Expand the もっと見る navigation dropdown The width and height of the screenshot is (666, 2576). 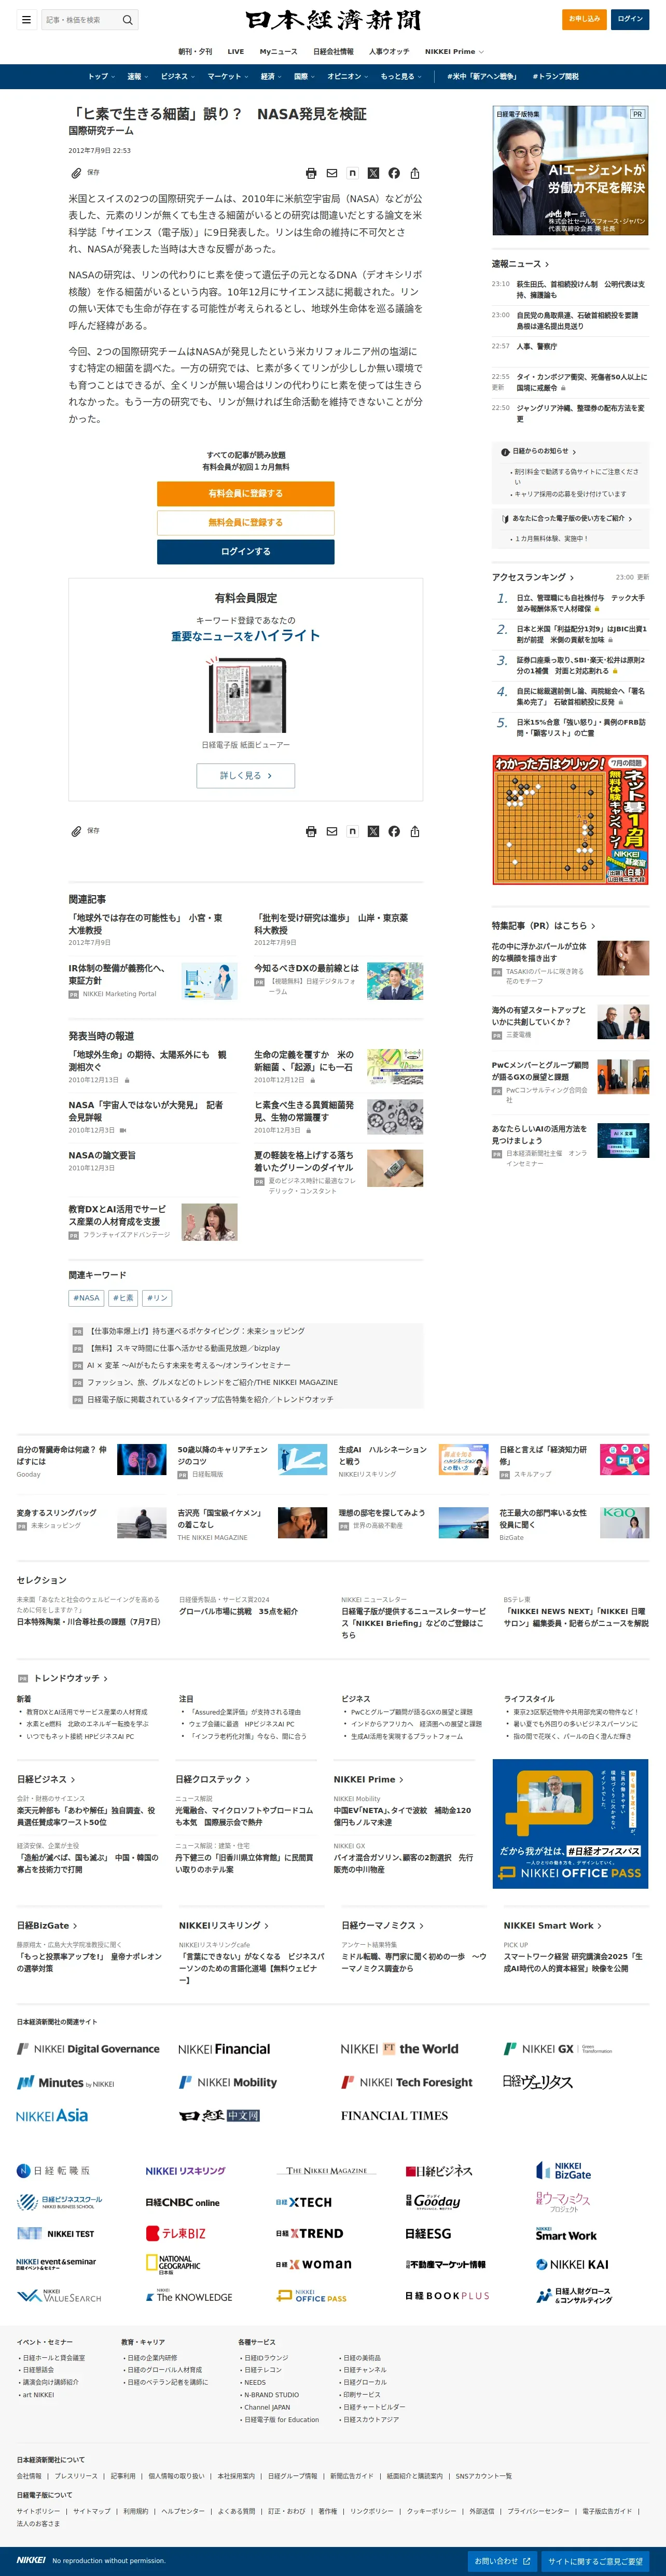coord(401,76)
